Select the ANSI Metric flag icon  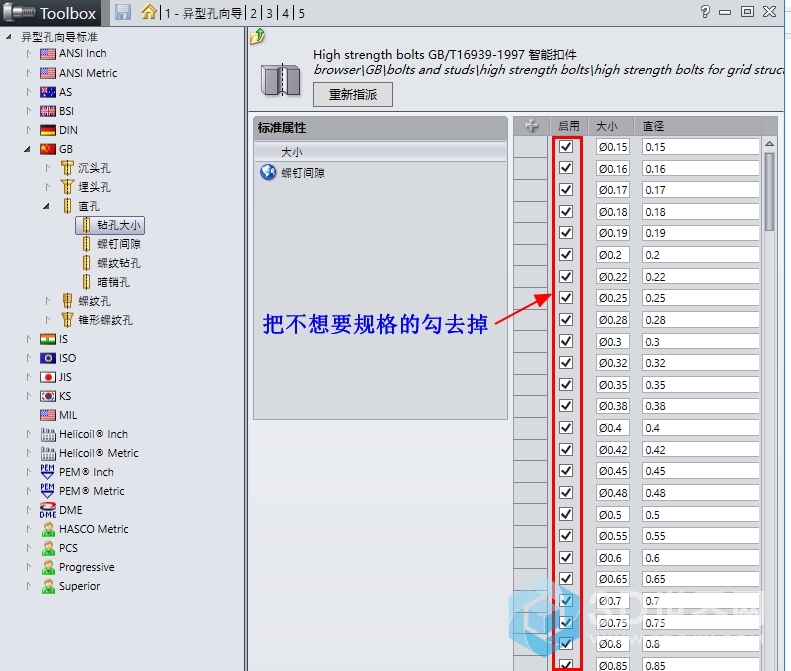coord(48,73)
